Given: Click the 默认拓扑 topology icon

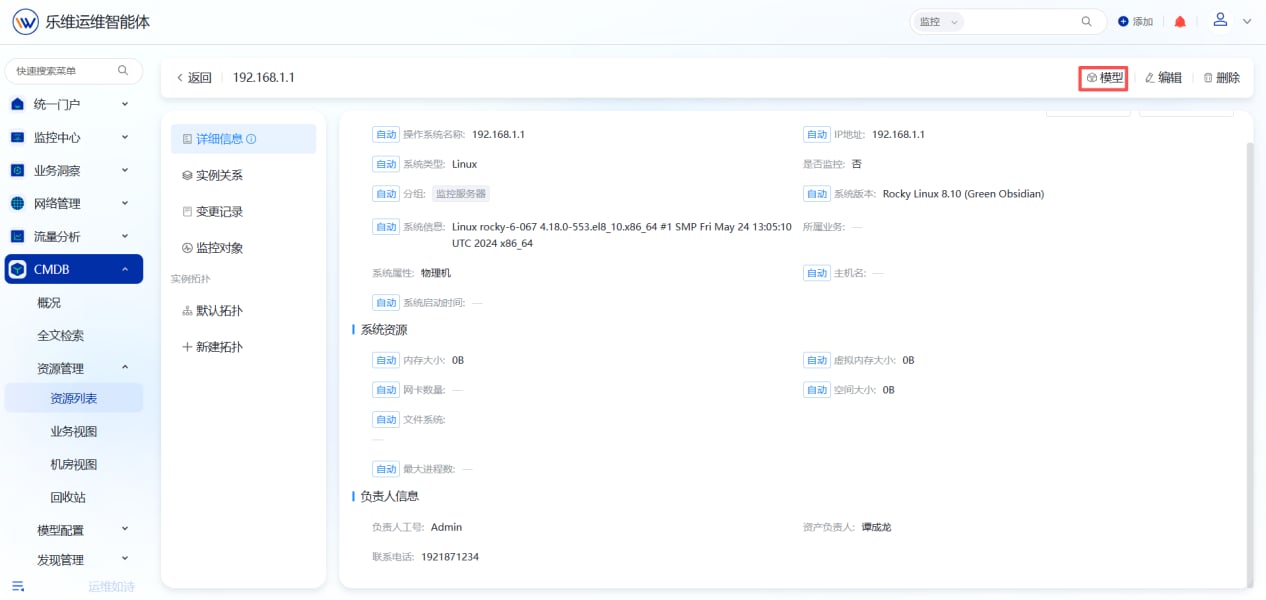Looking at the screenshot, I should pos(187,311).
